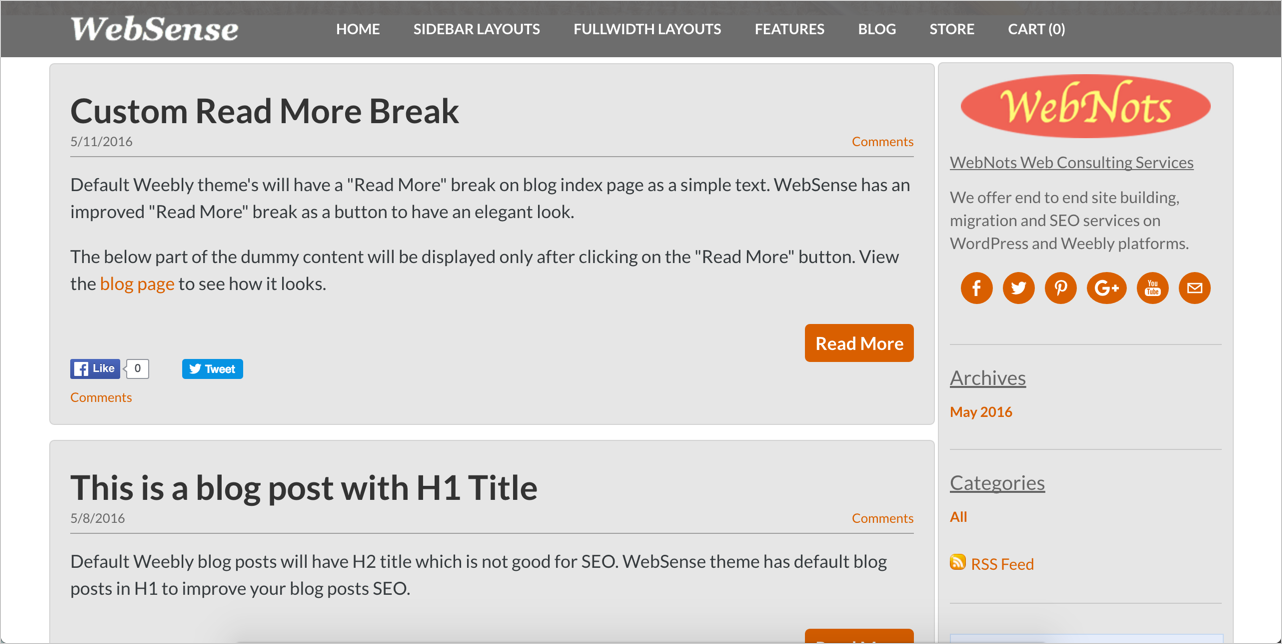
Task: Click the orange RSS feed icon
Action: pos(958,563)
